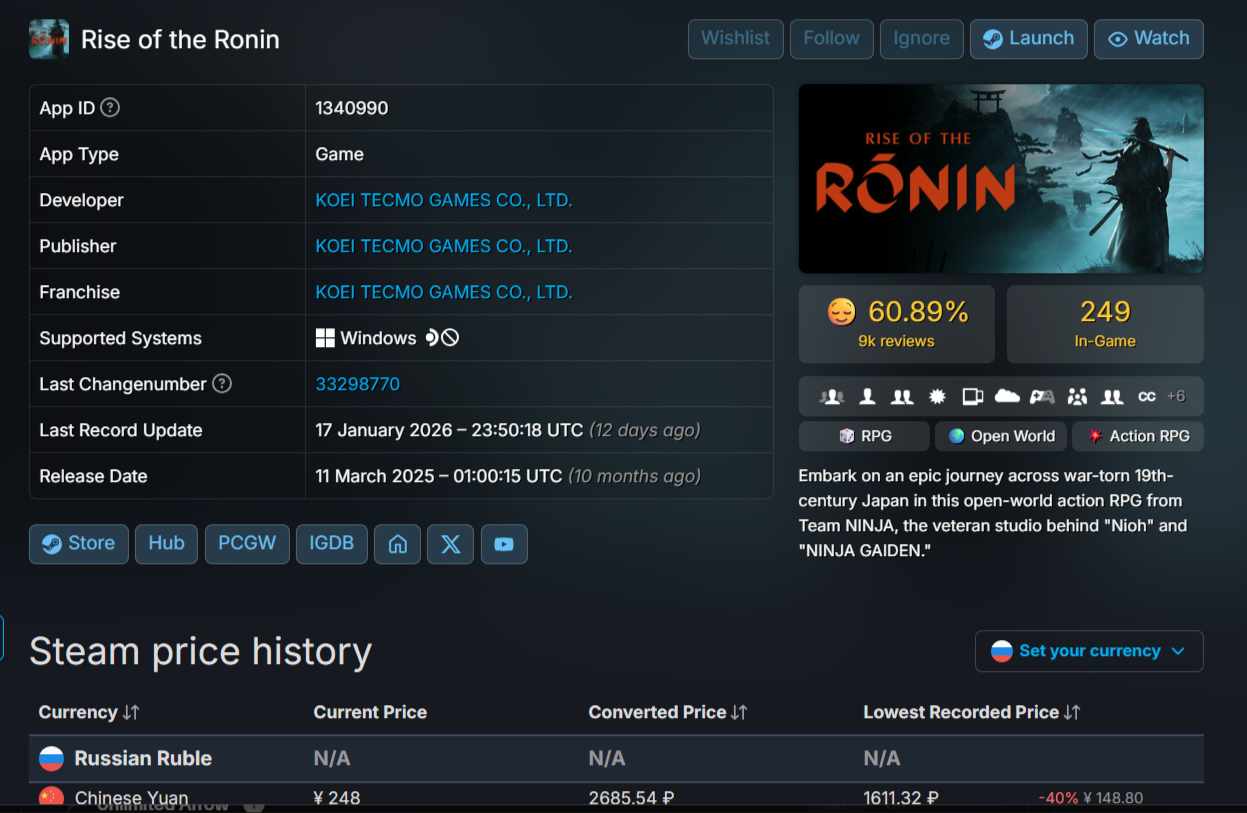Open the IGDB link button
1247x813 pixels.
(x=332, y=544)
